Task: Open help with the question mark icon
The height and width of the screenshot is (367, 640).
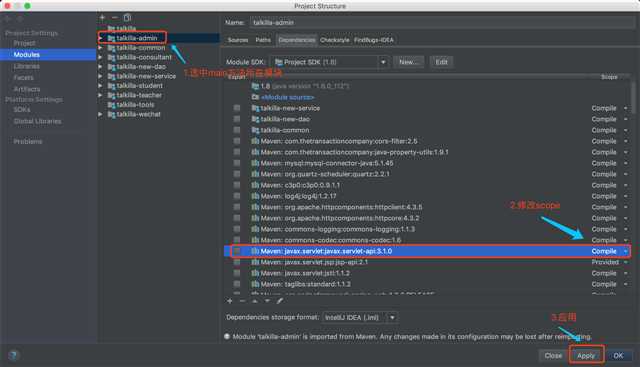Action: 13,355
